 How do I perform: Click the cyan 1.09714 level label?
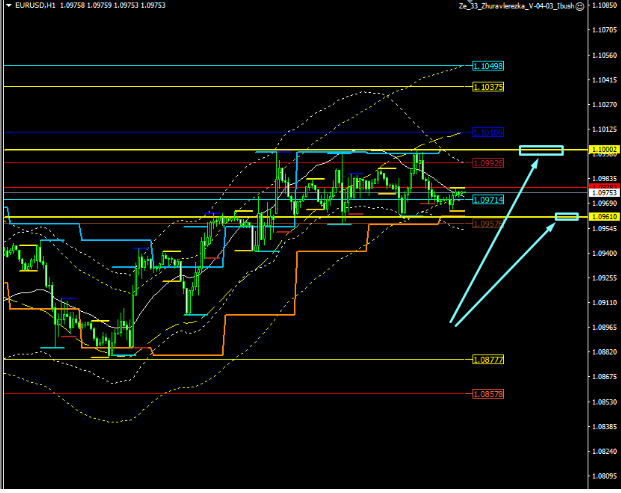[487, 200]
